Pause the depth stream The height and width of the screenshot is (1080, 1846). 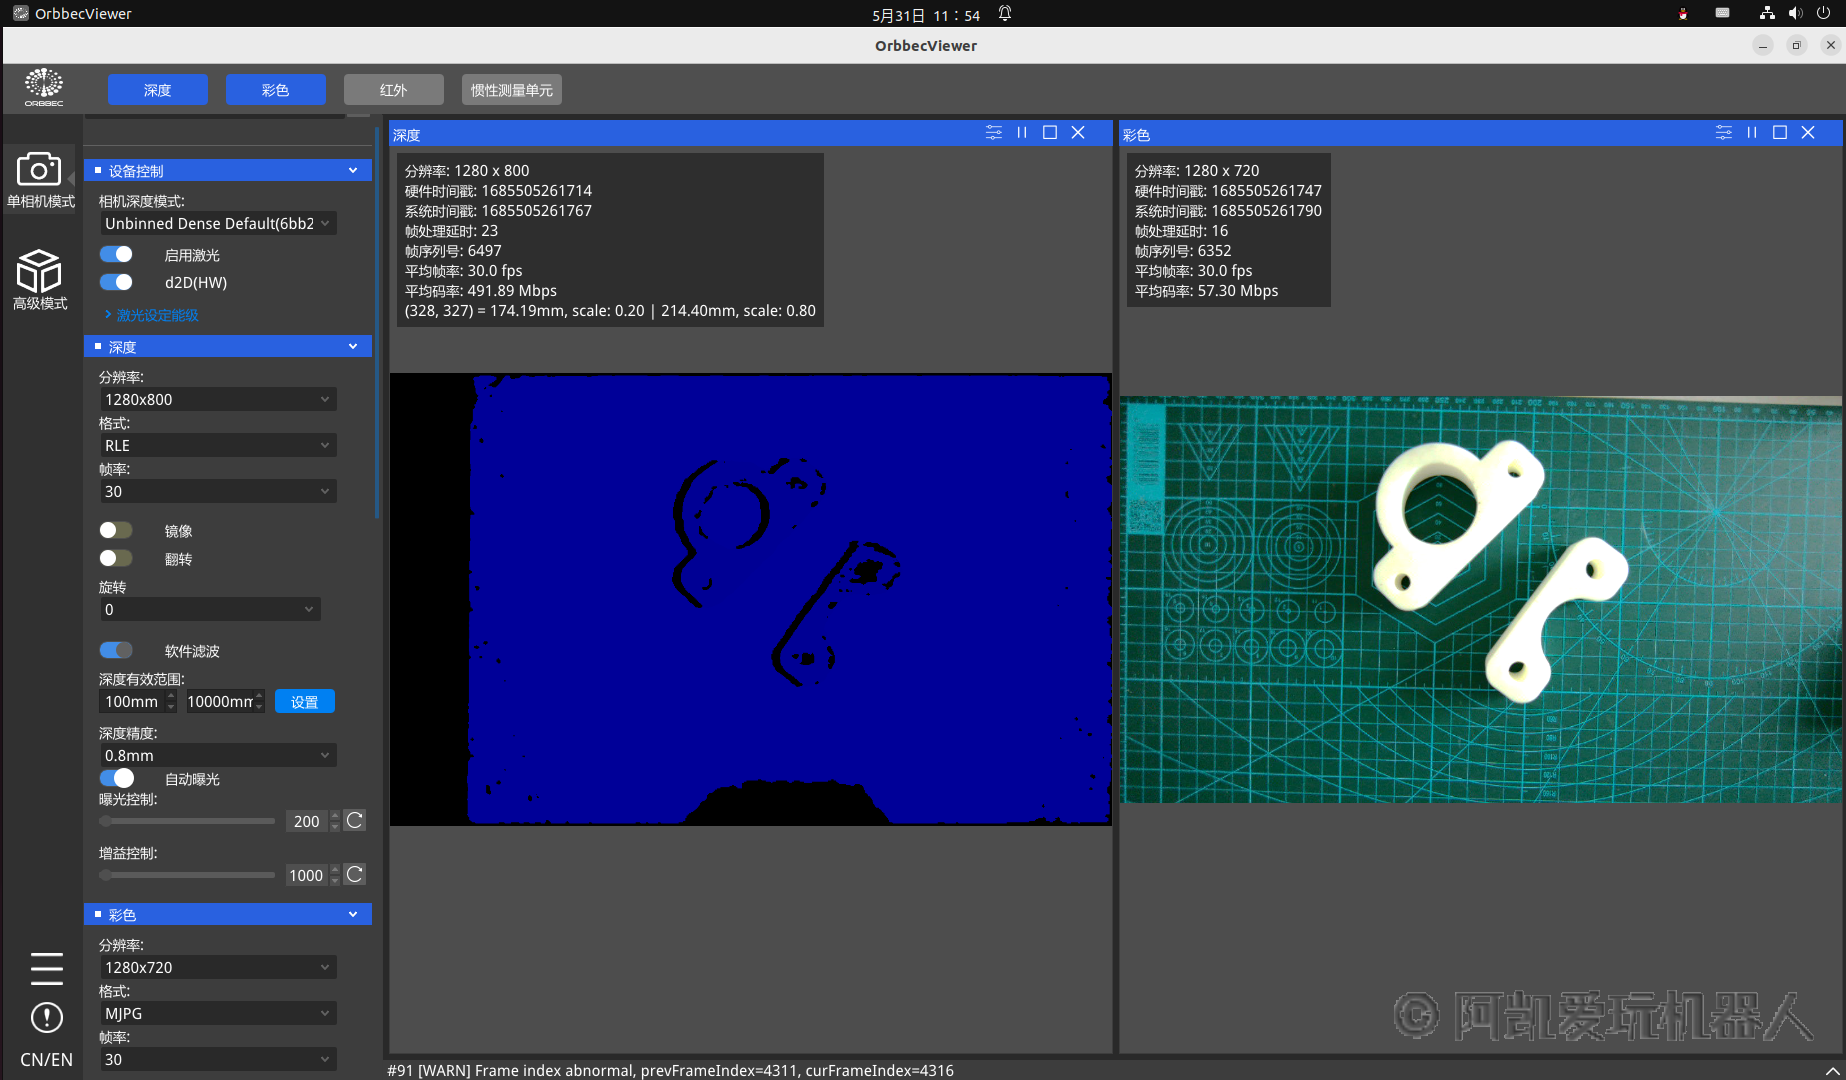pyautogui.click(x=1022, y=133)
